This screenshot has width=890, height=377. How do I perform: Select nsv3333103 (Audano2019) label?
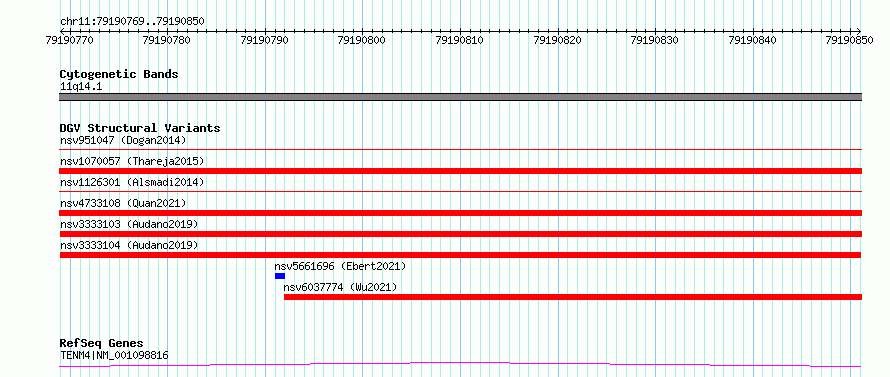[129, 224]
